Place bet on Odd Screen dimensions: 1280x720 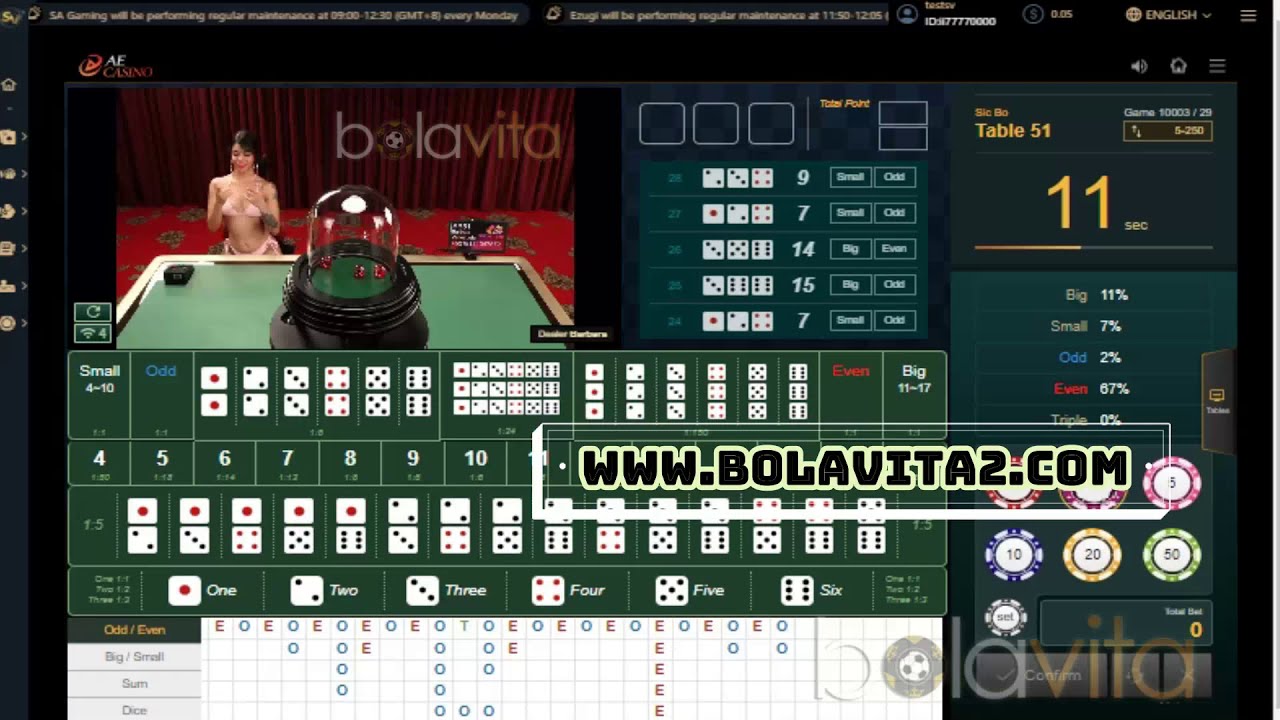pyautogui.click(x=161, y=395)
